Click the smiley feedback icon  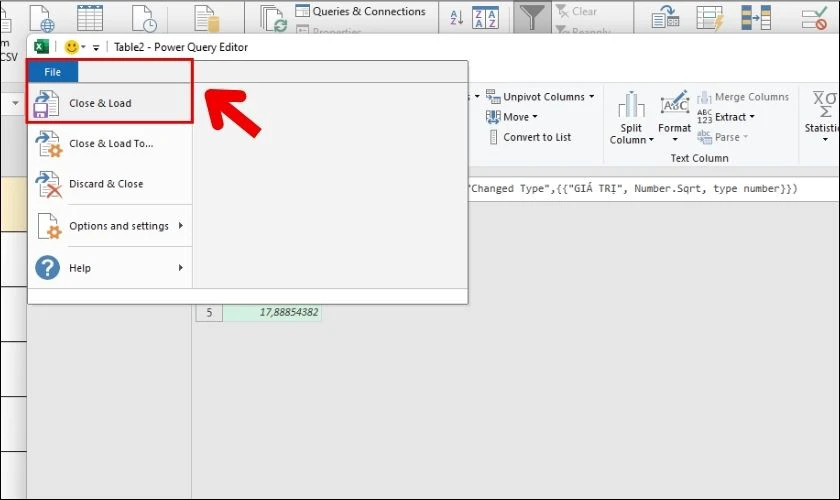[71, 47]
